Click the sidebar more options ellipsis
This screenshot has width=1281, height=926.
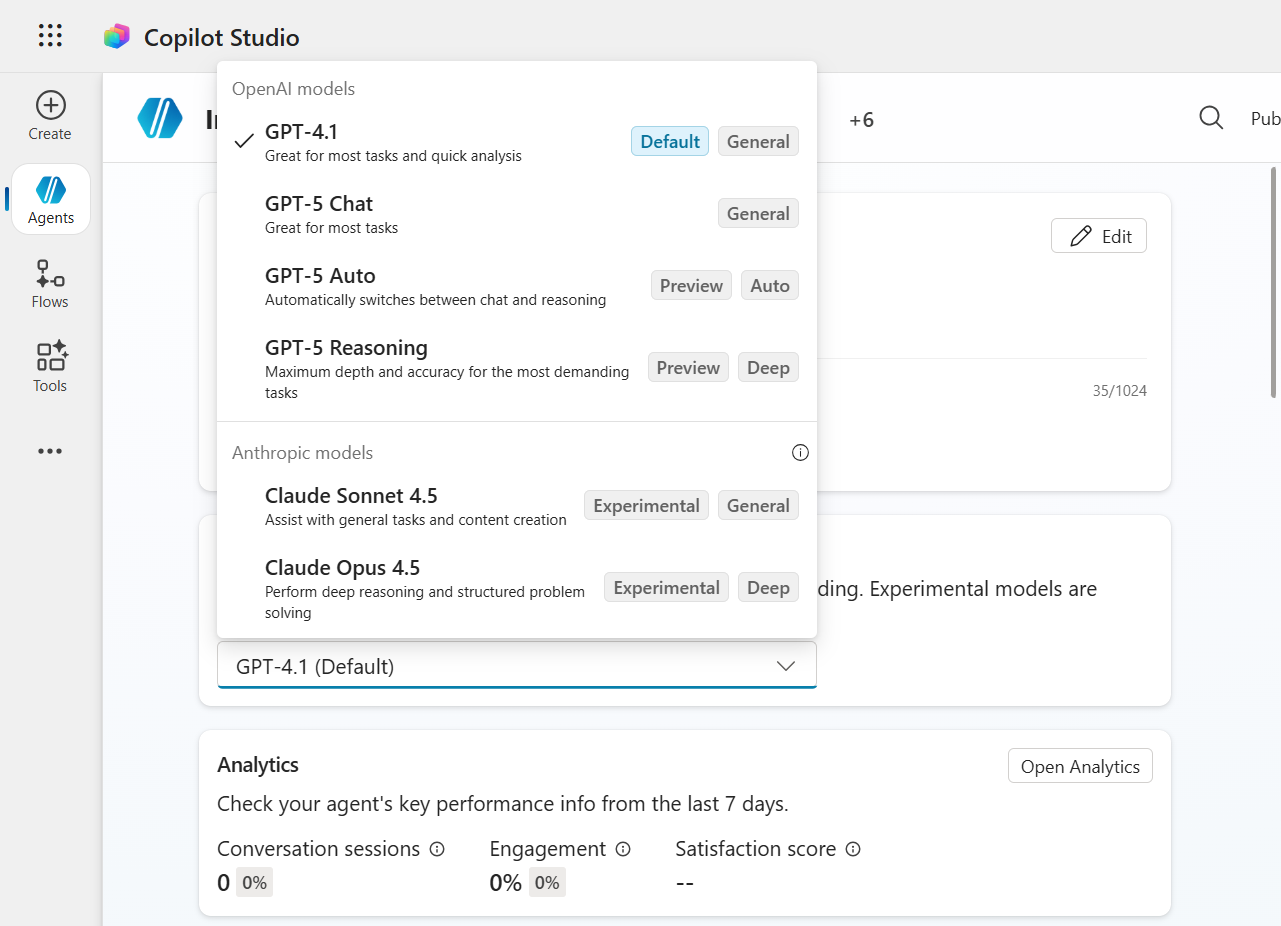(x=50, y=451)
